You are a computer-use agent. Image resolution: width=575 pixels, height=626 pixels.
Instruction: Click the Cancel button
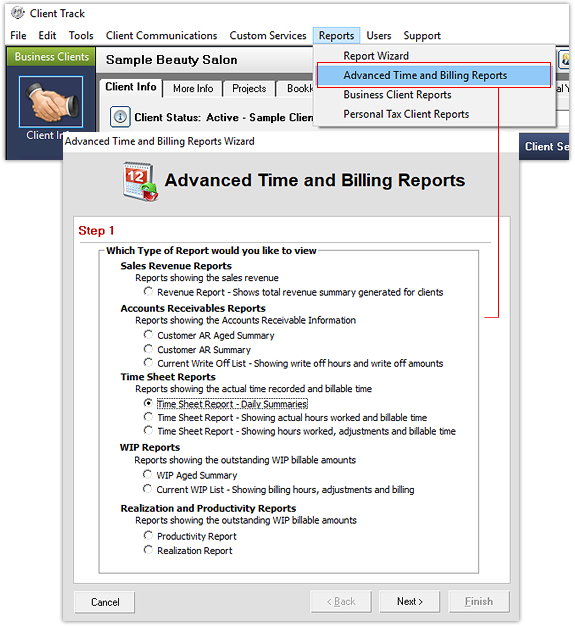[x=105, y=602]
